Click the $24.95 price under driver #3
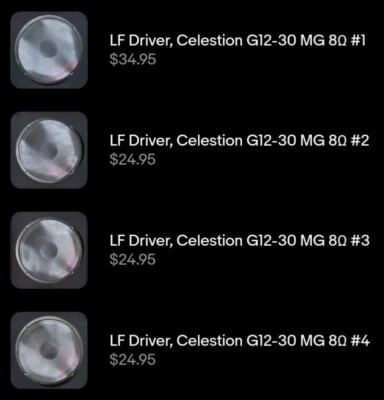 pyautogui.click(x=133, y=260)
